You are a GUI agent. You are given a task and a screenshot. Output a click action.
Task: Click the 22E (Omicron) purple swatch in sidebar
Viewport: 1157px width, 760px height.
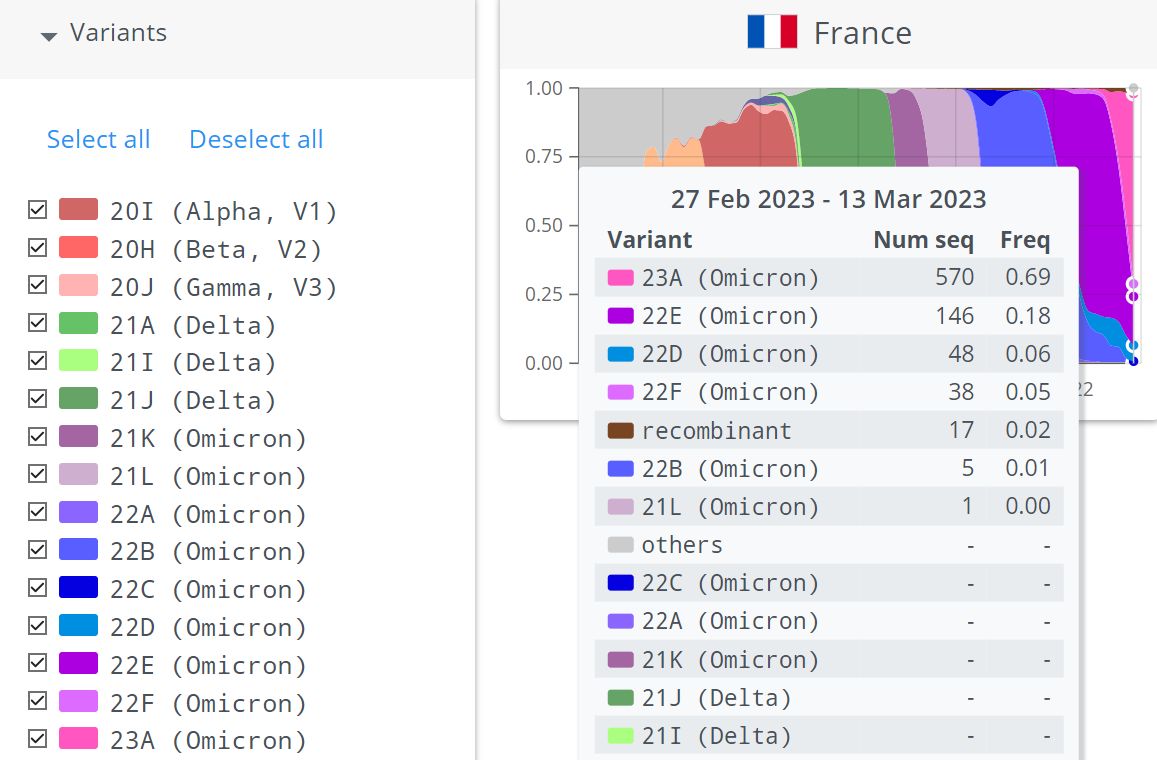(78, 664)
